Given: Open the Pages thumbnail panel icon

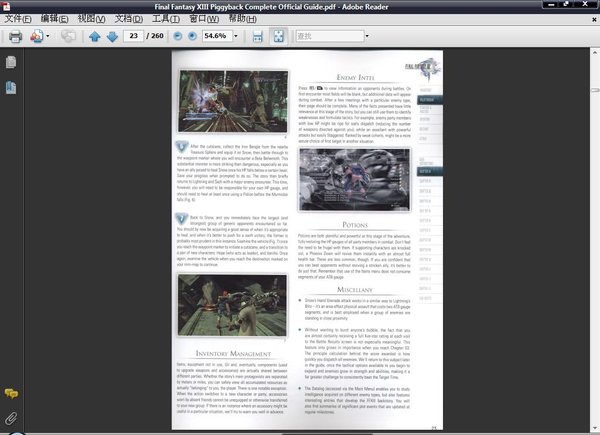Looking at the screenshot, I should point(11,62).
